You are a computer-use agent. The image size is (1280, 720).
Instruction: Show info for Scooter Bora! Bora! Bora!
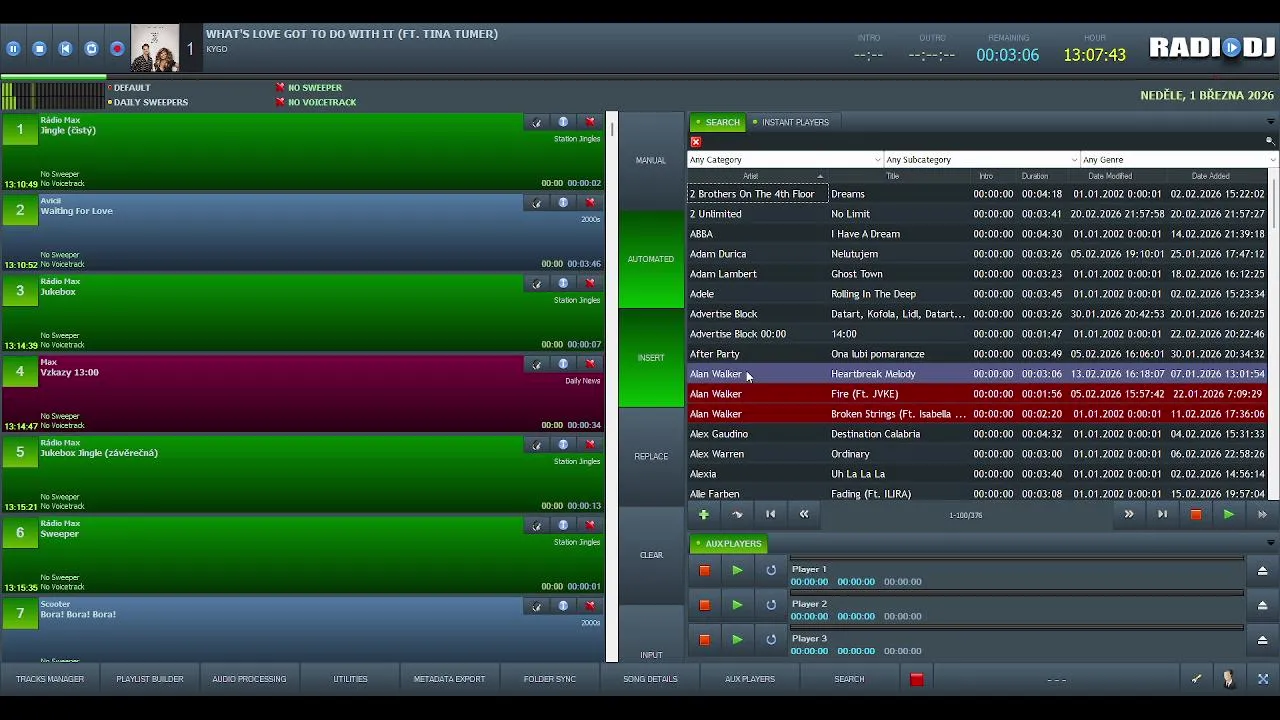pos(563,606)
